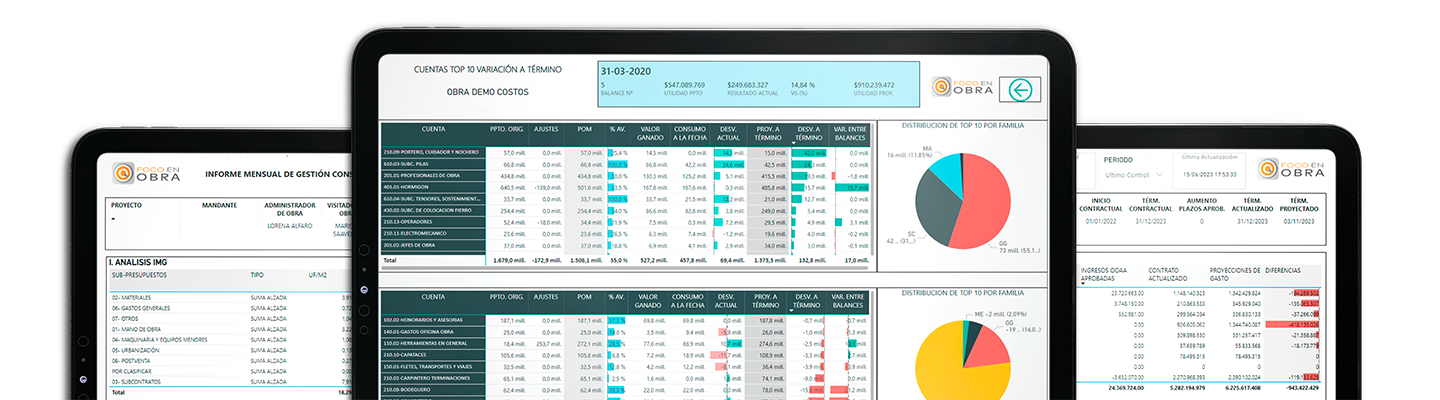The image size is (1440, 400).
Task: Click 03/11/2023 Térm. Proyectado date
Action: [1298, 221]
